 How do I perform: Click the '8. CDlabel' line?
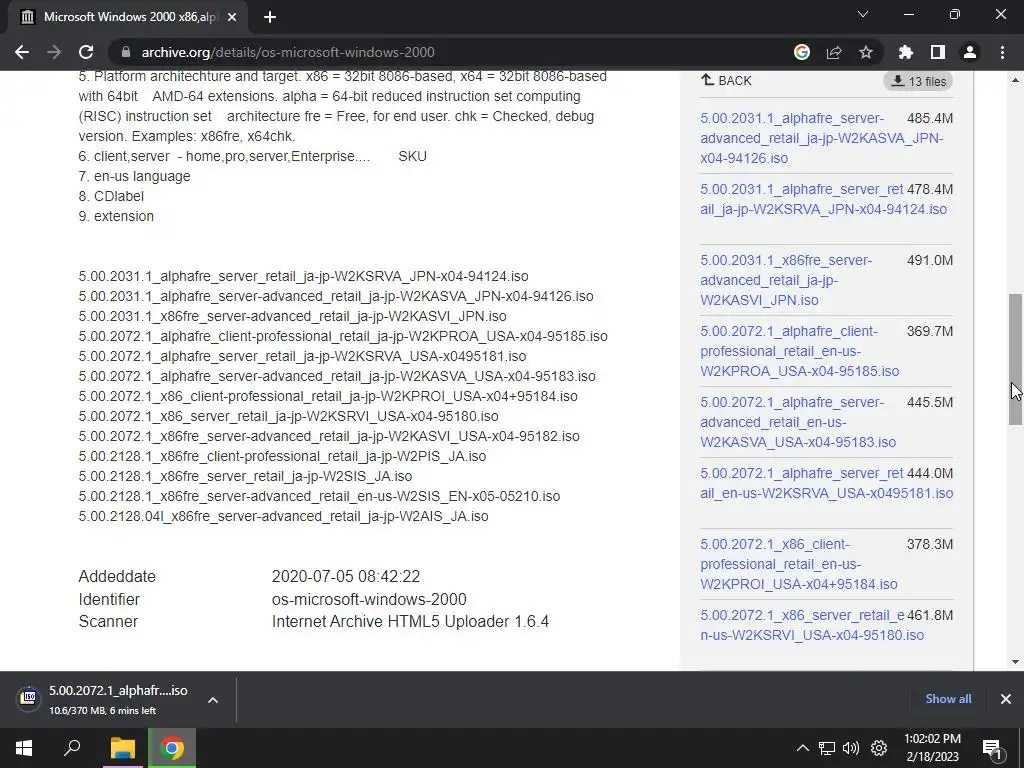pyautogui.click(x=111, y=196)
